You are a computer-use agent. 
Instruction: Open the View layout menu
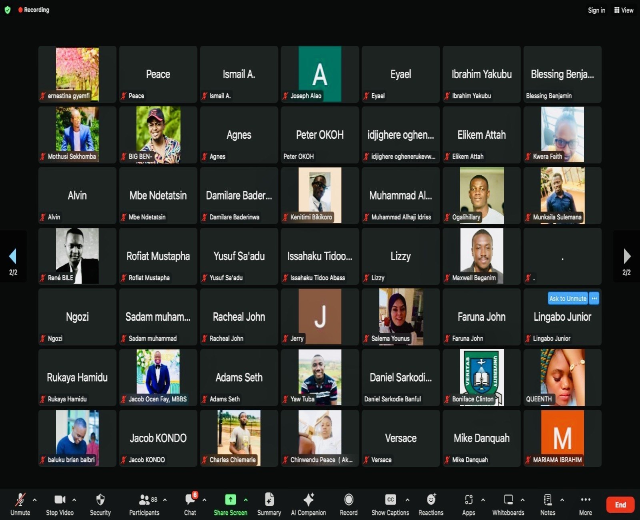pyautogui.click(x=626, y=10)
